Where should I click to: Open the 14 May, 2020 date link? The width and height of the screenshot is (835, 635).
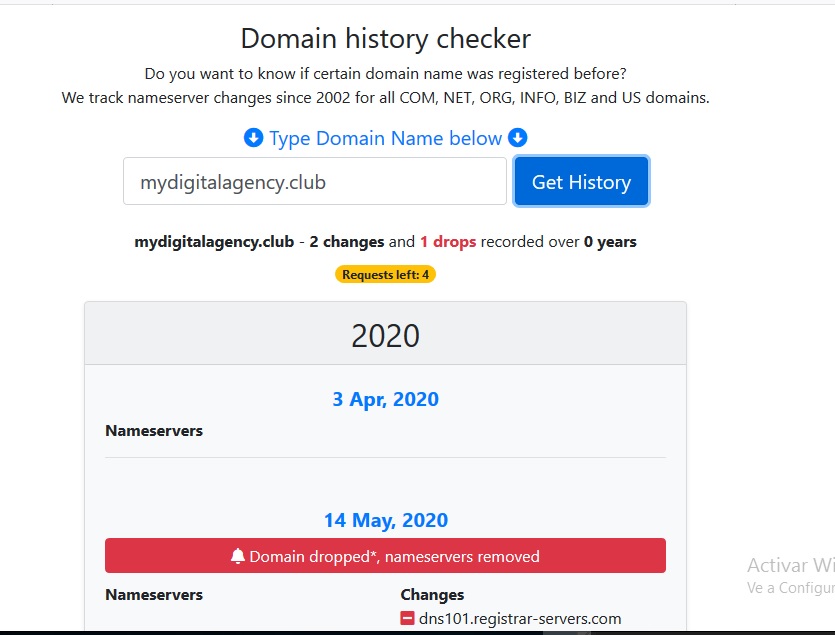[x=386, y=520]
